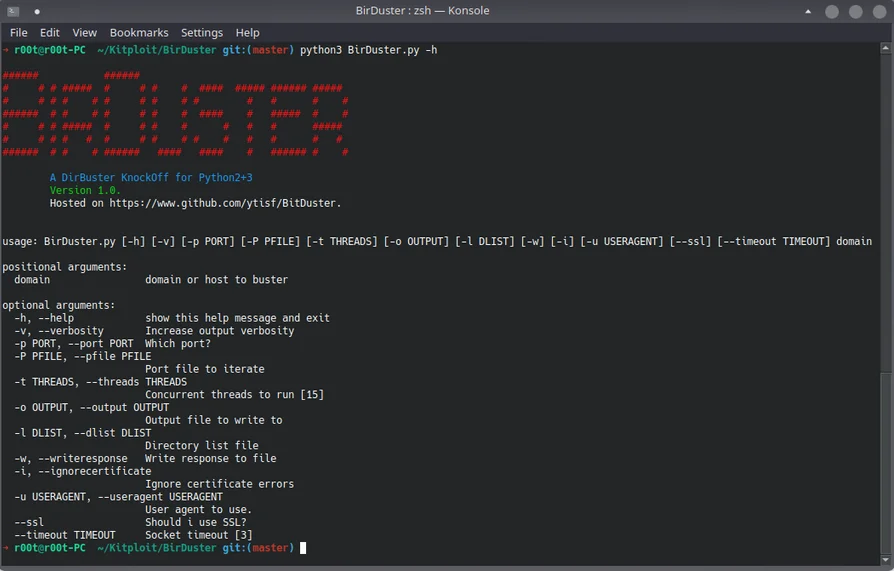The width and height of the screenshot is (894, 571).
Task: Click the green 'Version 1.0.' text
Action: [85, 190]
